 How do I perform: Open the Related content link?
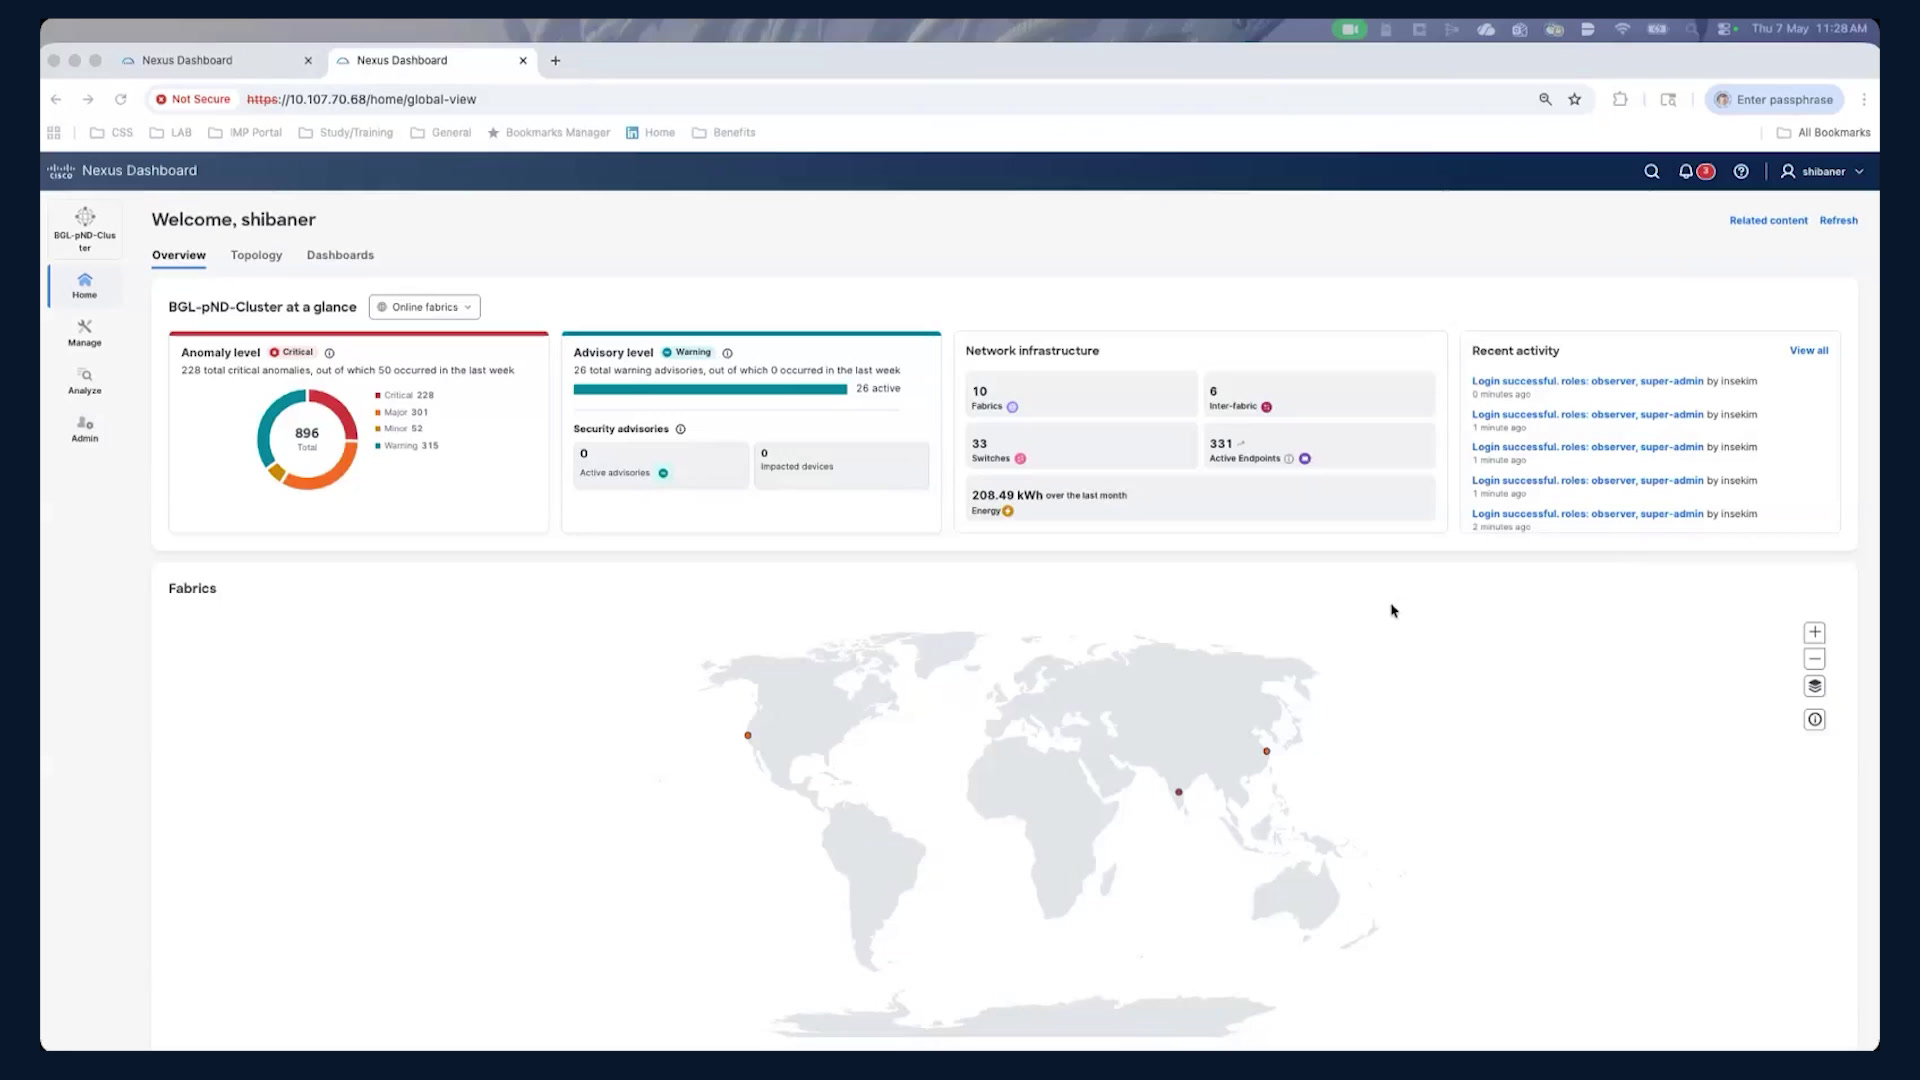tap(1768, 220)
